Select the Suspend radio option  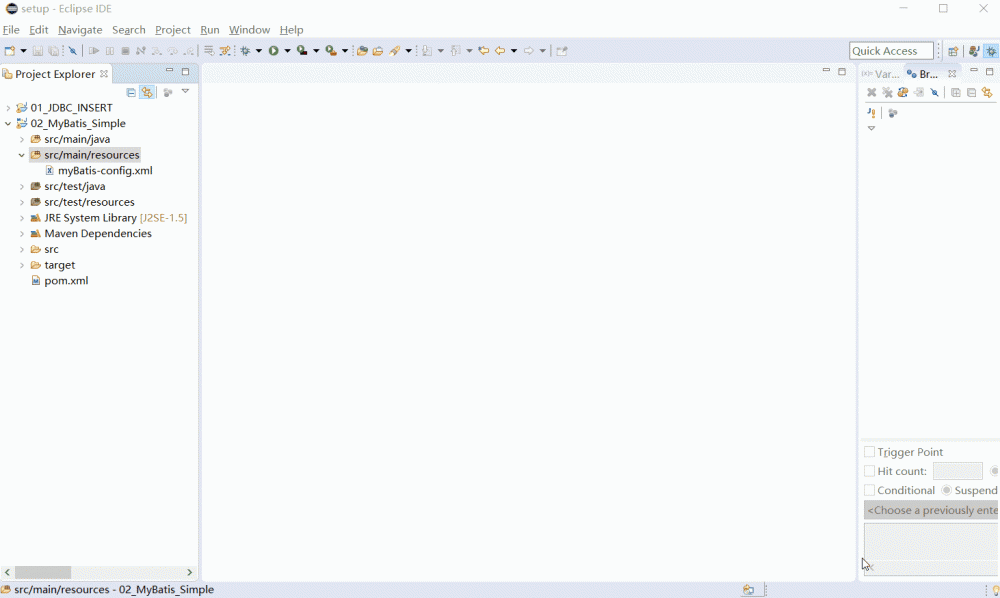tap(946, 490)
